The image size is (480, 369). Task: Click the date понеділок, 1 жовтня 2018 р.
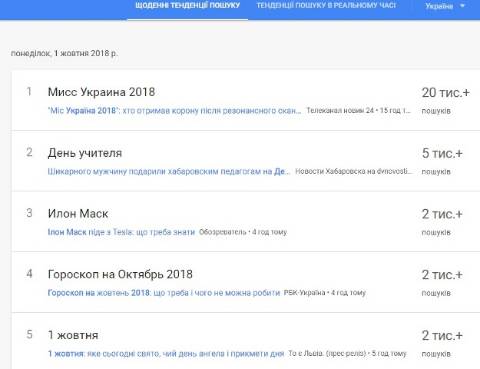coord(64,53)
